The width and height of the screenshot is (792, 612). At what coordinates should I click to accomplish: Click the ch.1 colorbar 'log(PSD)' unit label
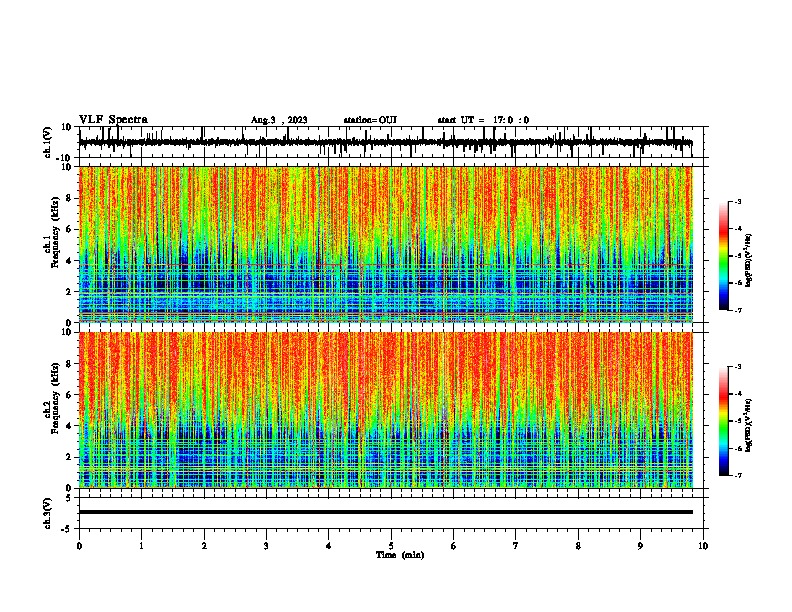(748, 260)
